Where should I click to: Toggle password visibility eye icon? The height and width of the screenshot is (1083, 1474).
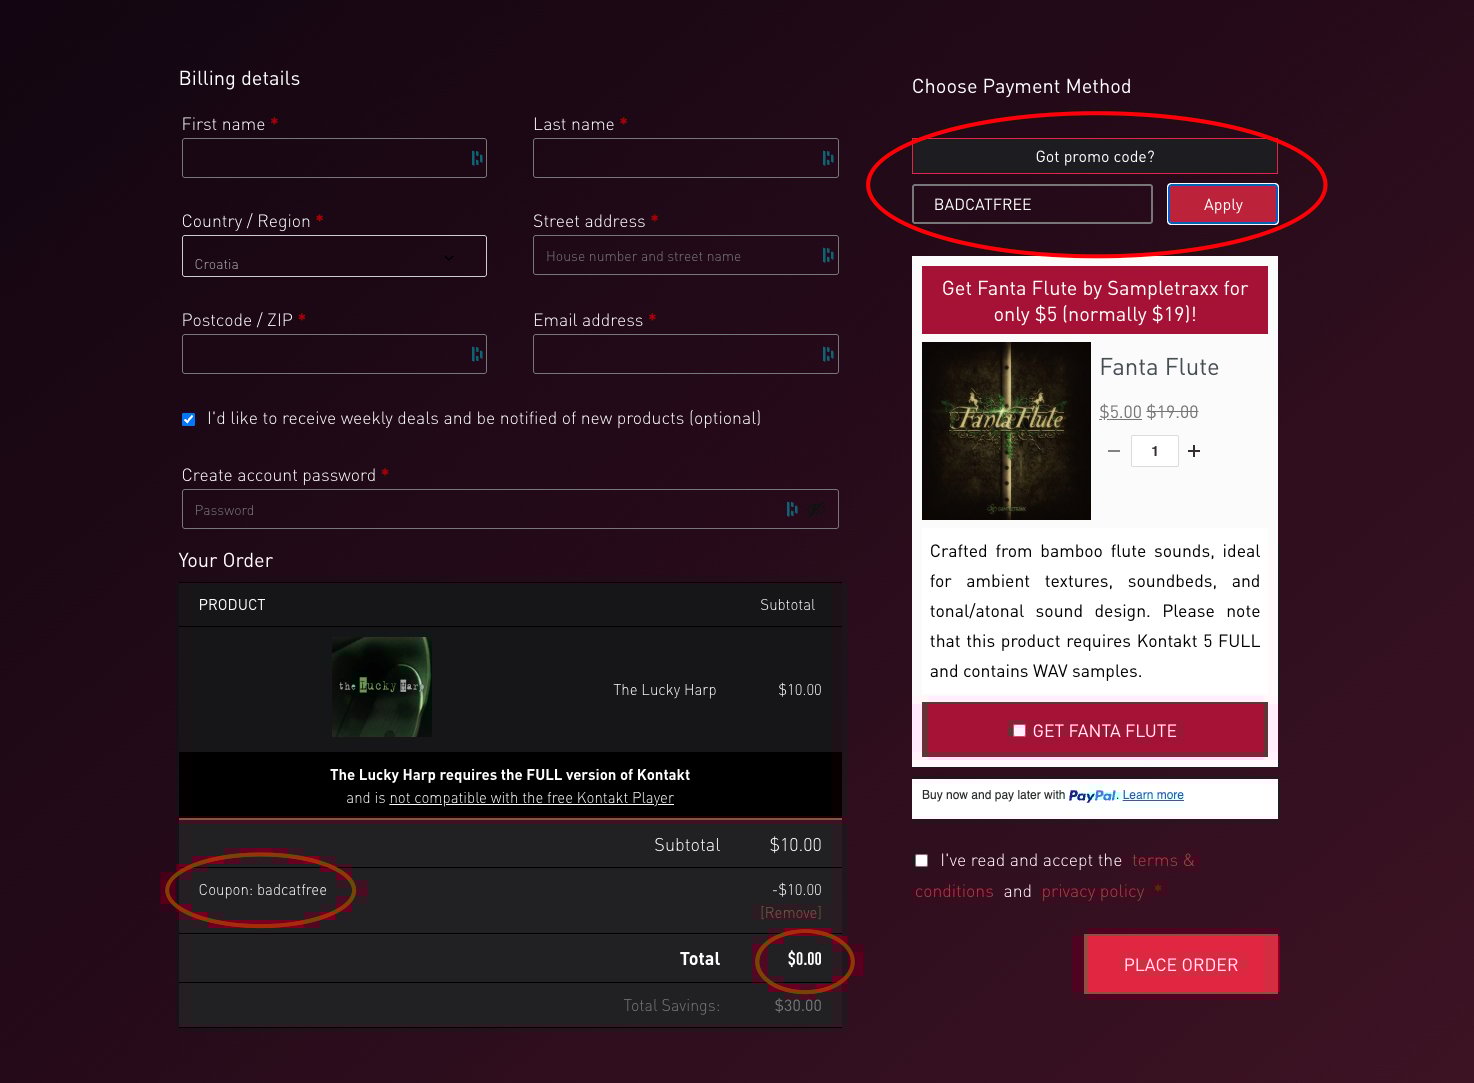click(x=817, y=509)
